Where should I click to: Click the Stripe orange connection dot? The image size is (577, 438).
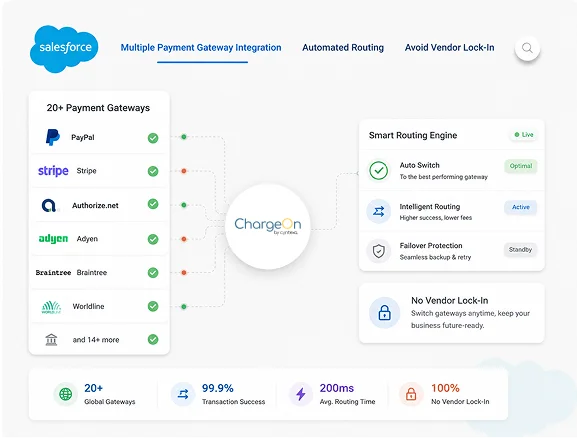point(184,171)
